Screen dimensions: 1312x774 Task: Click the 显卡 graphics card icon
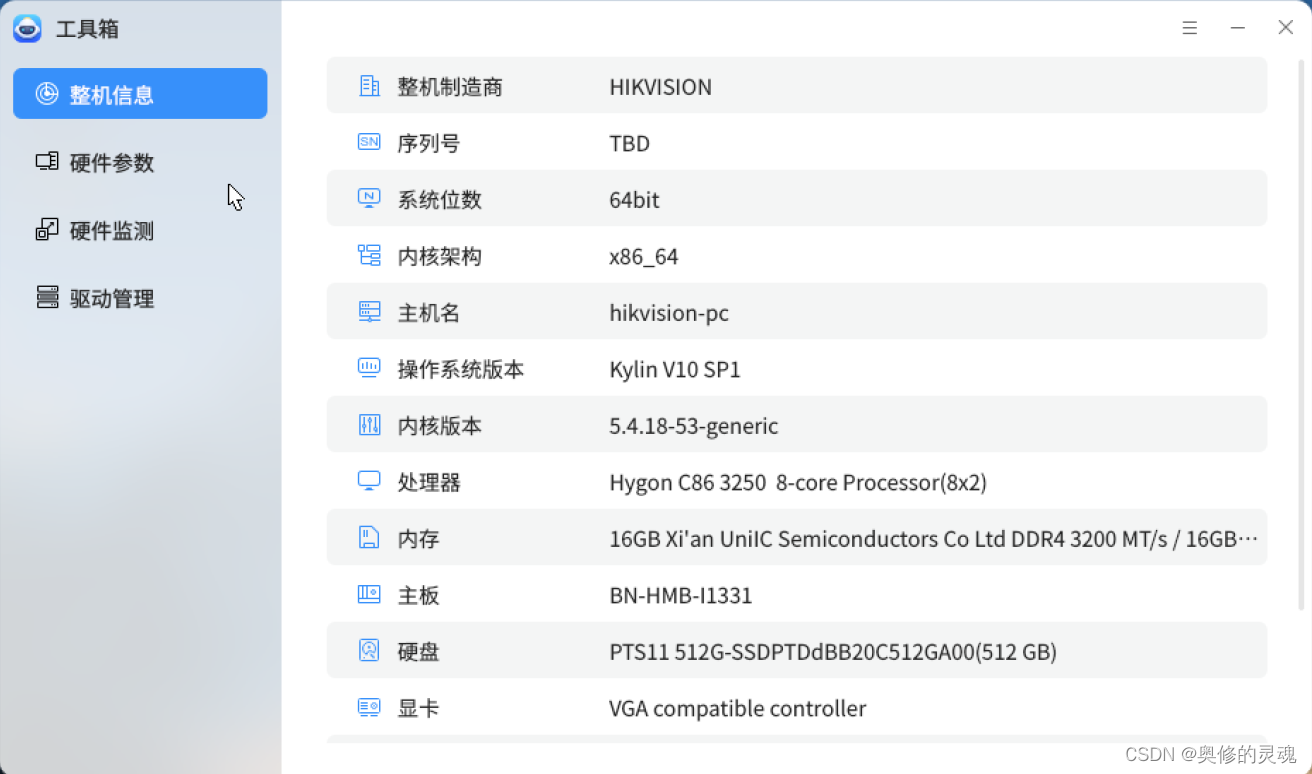(369, 708)
